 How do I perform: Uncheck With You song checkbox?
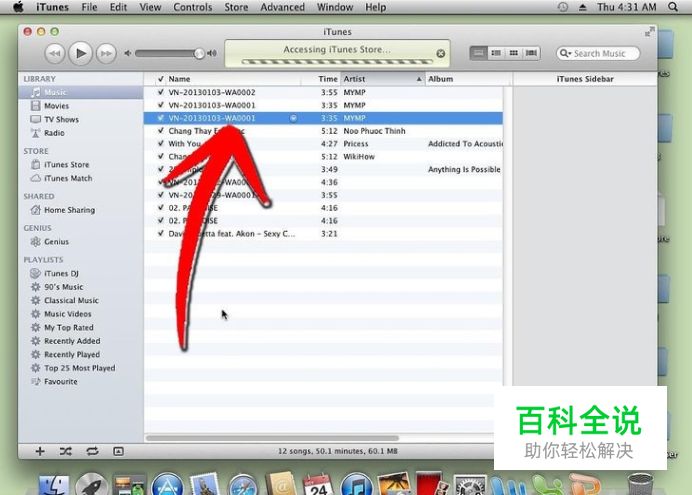point(161,143)
